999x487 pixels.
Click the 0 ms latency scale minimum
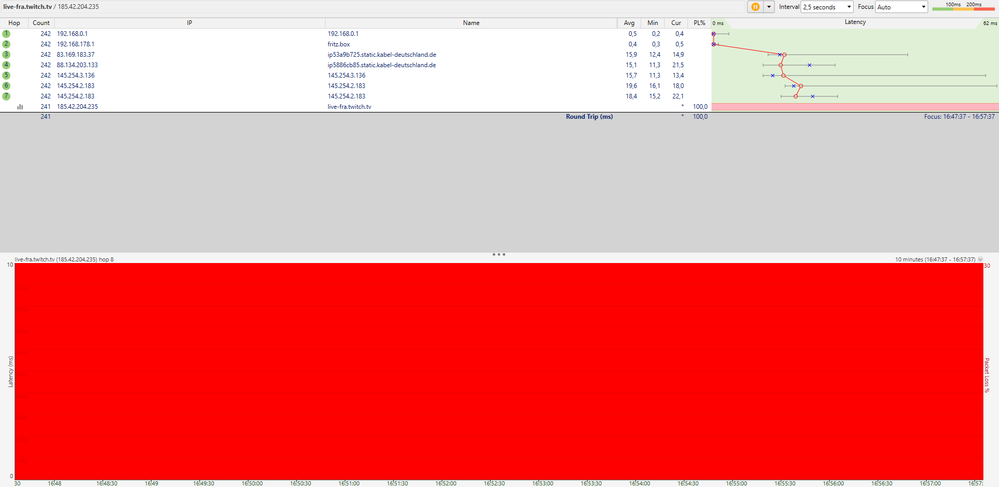coord(718,23)
